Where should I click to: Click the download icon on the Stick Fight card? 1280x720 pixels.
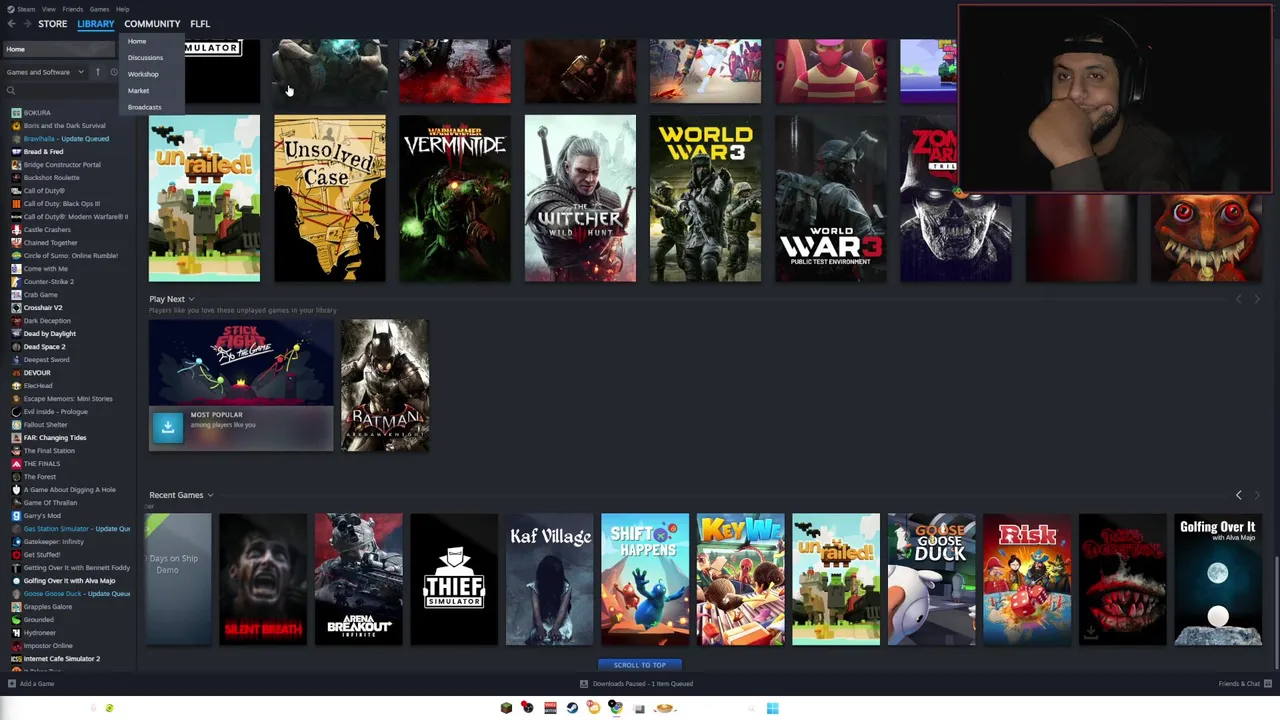click(167, 426)
